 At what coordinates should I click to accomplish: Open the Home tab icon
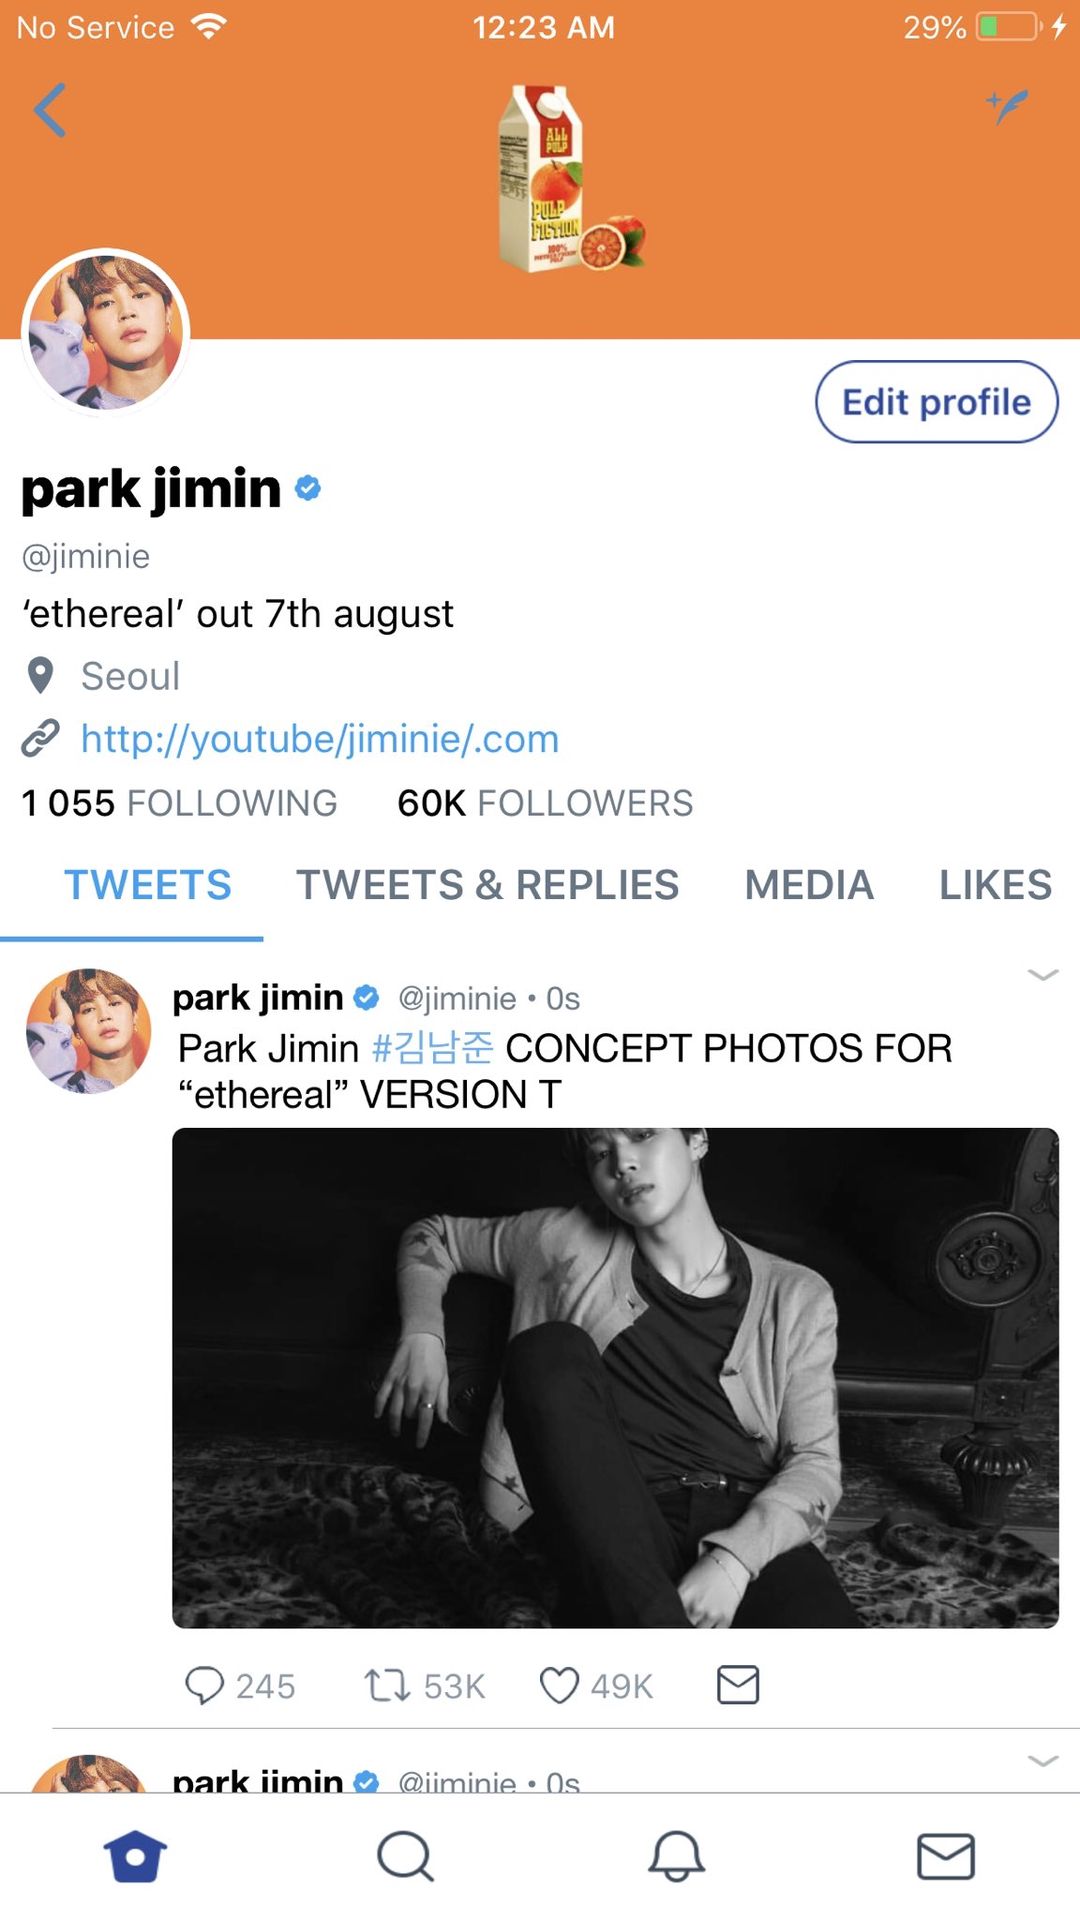[135, 1856]
